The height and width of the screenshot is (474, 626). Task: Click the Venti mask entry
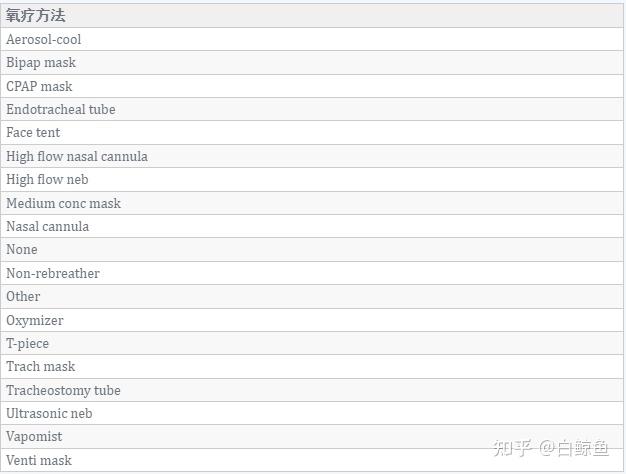coord(312,460)
